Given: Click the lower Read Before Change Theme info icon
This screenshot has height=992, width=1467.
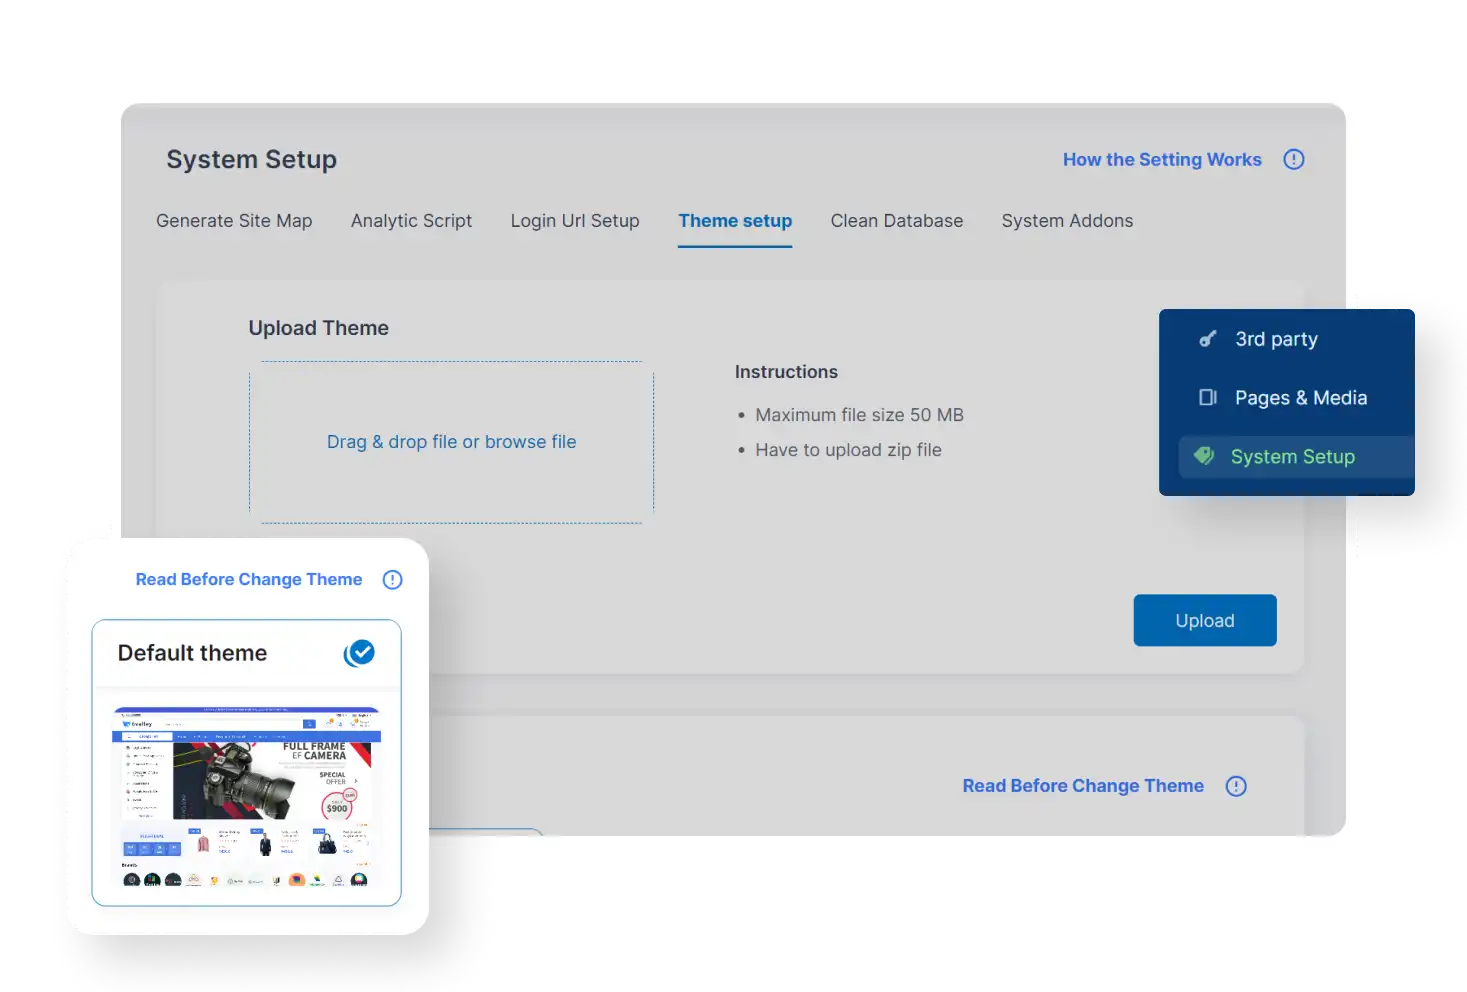Looking at the screenshot, I should 1236,786.
